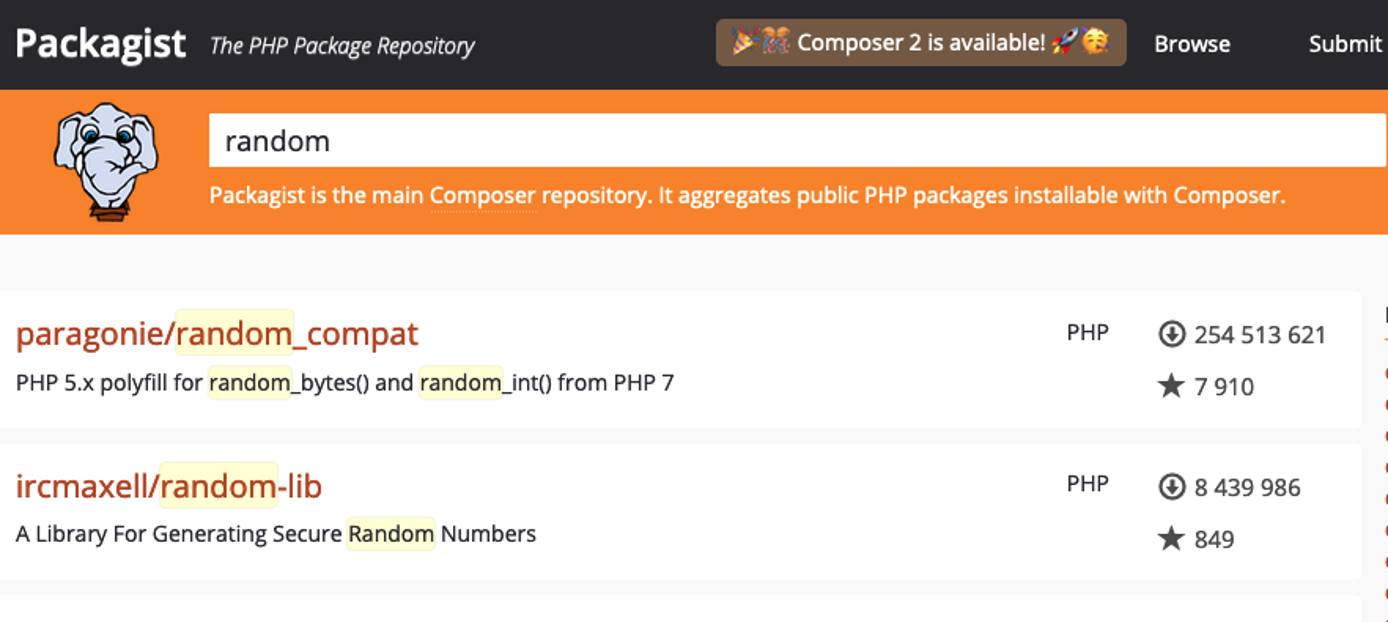Click the PHP label on the random_compat result
This screenshot has height=622, width=1388.
pos(1087,332)
